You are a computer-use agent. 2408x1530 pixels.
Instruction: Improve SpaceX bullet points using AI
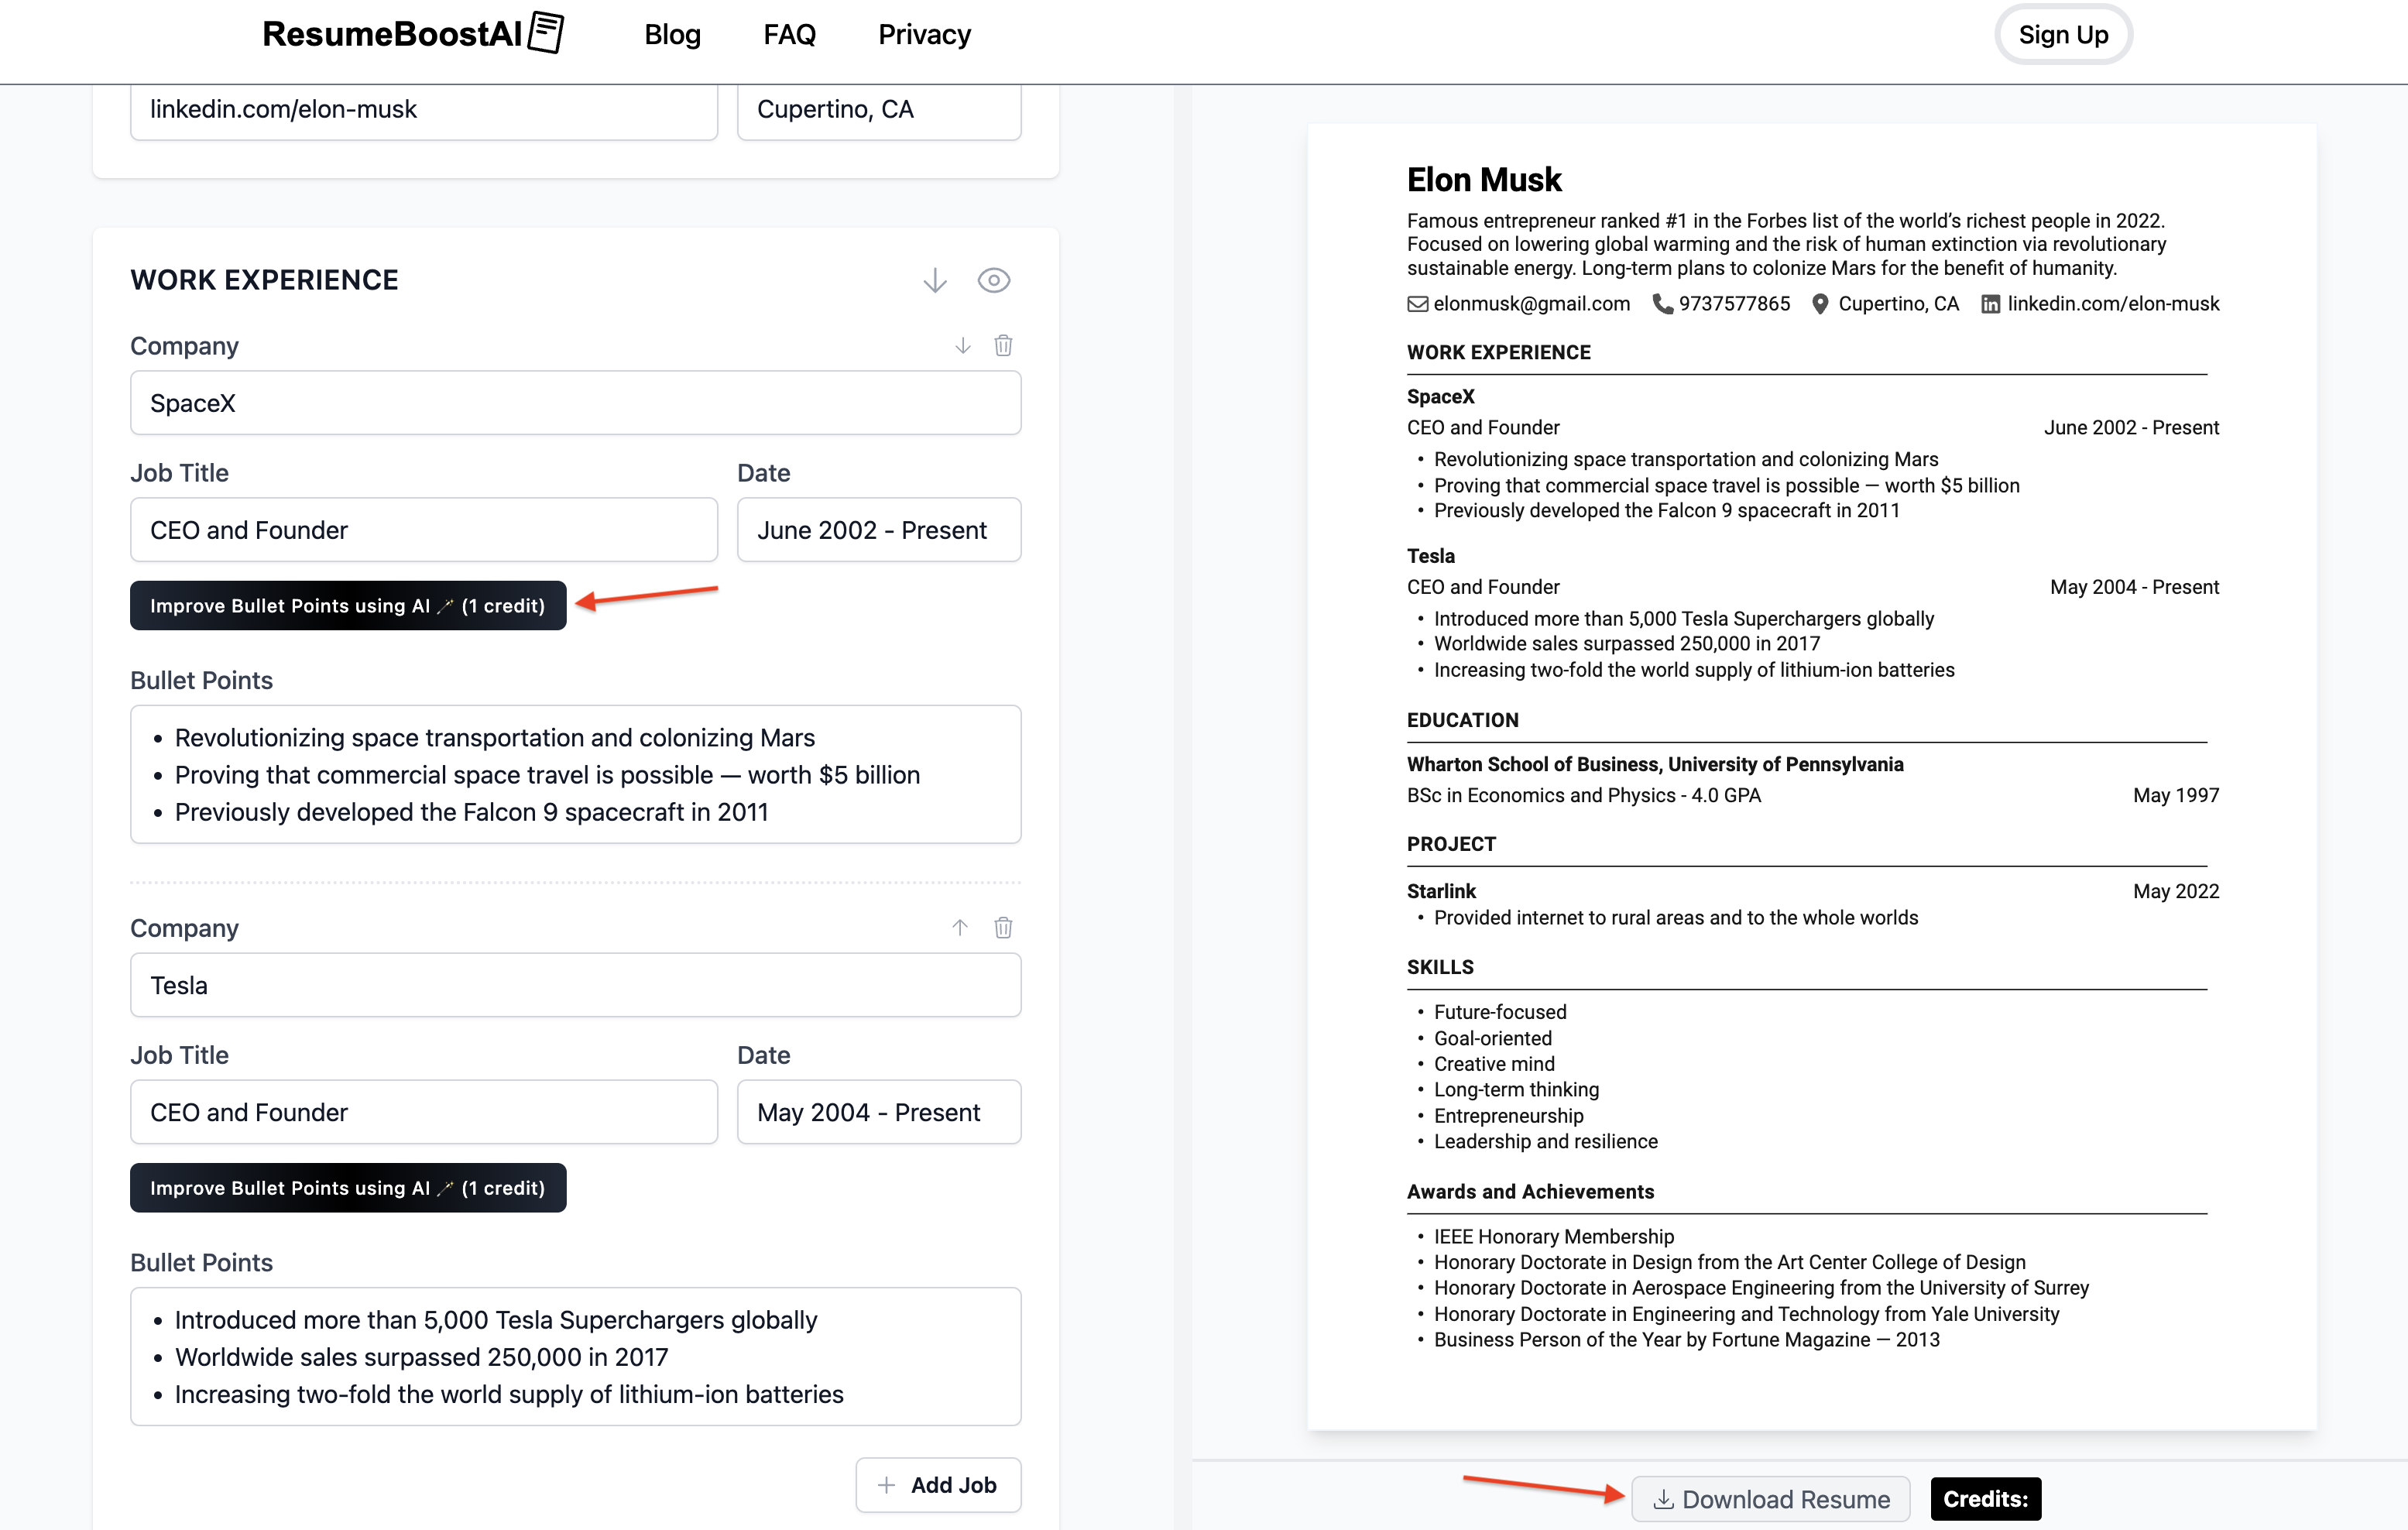coord(347,605)
